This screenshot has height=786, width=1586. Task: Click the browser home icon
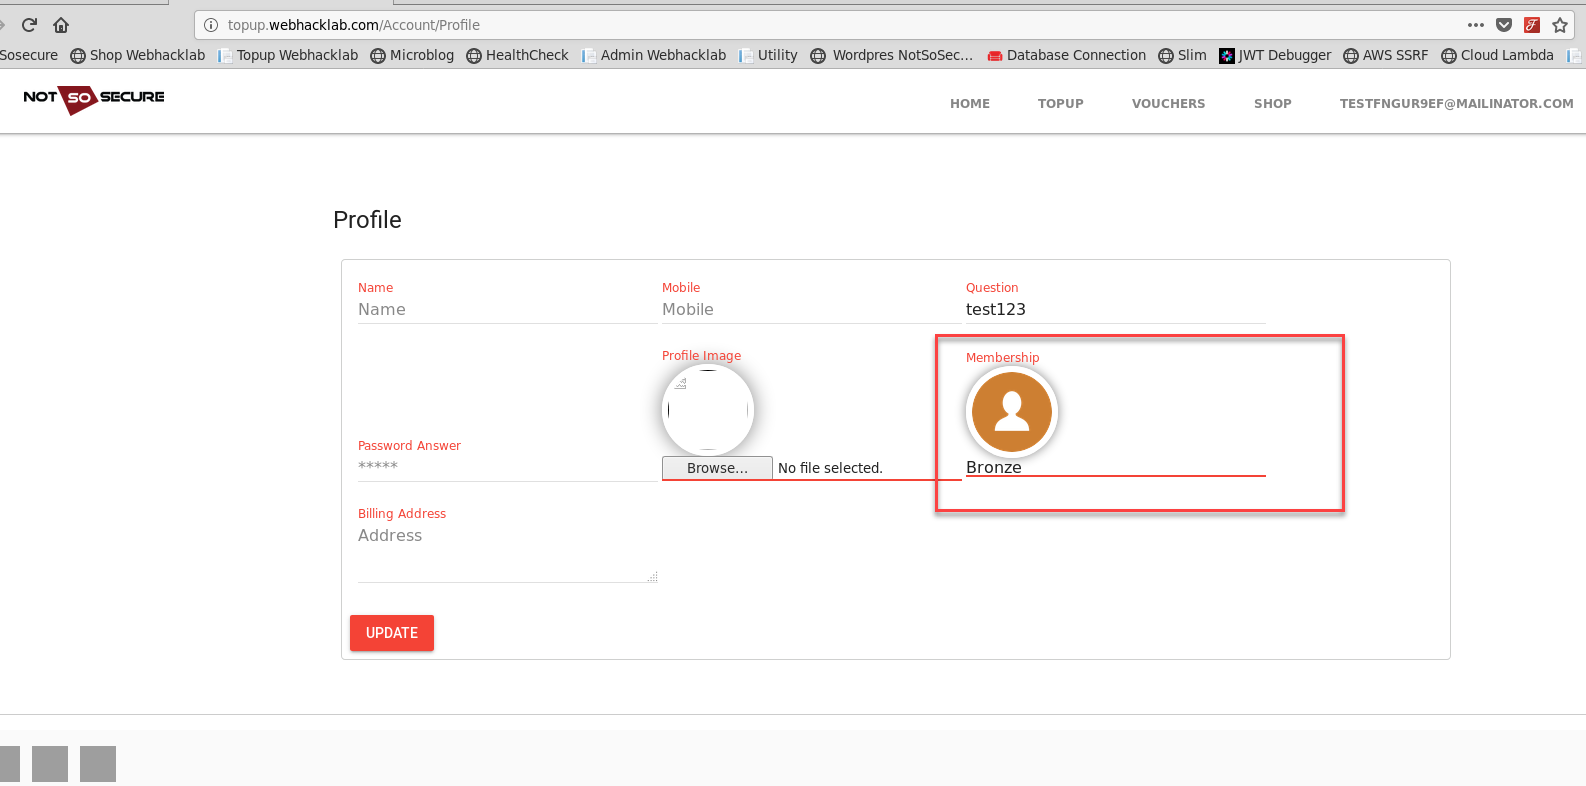pos(61,25)
